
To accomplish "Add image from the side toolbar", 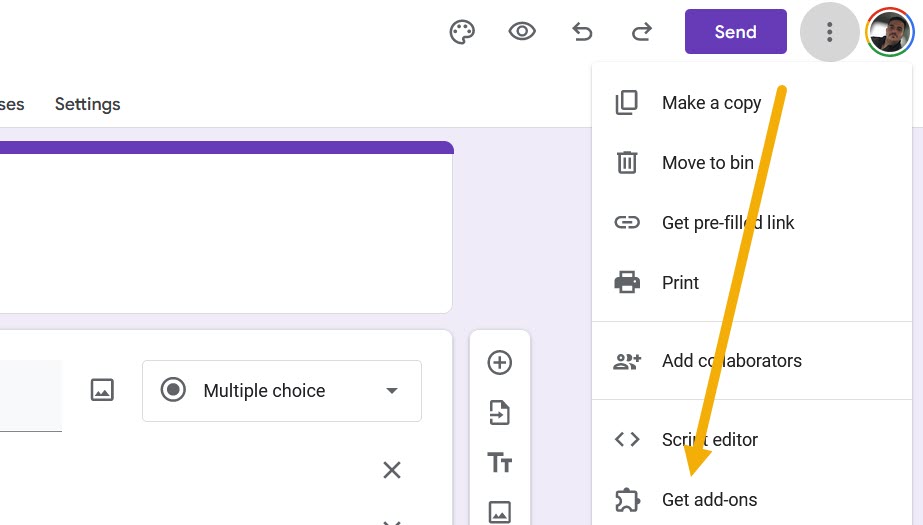I will tap(500, 512).
